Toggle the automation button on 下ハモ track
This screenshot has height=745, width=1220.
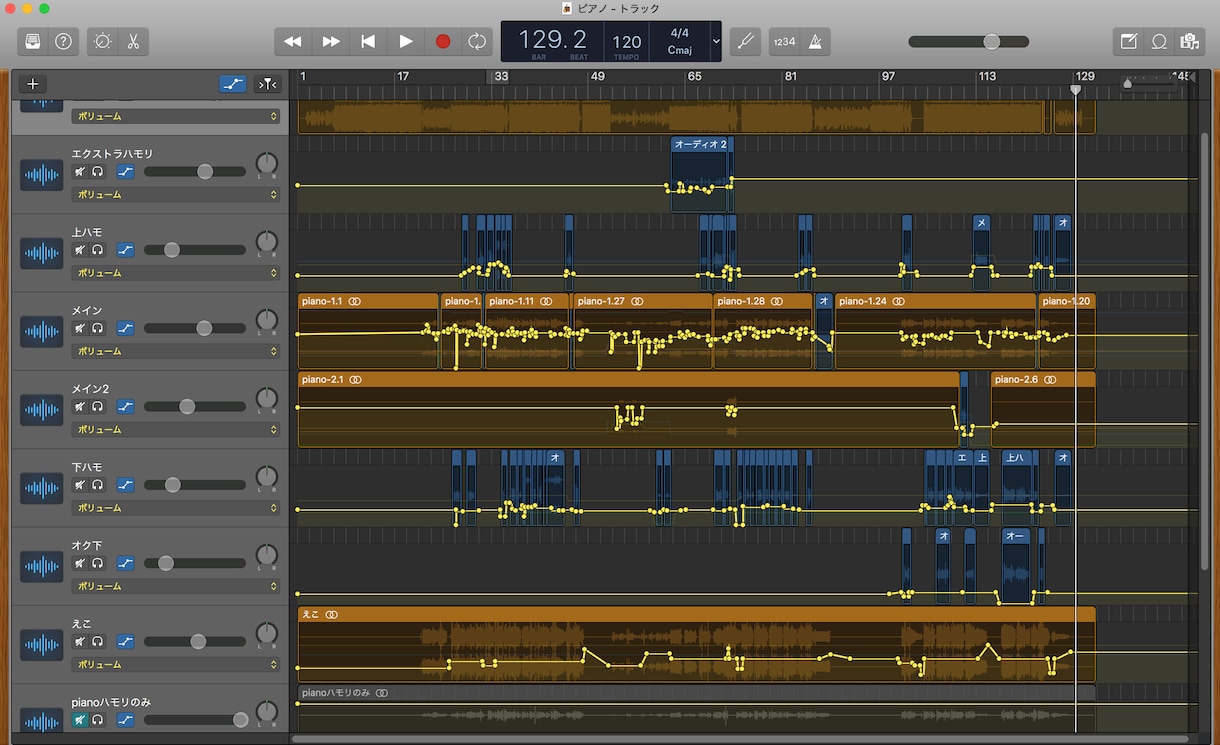[x=125, y=485]
